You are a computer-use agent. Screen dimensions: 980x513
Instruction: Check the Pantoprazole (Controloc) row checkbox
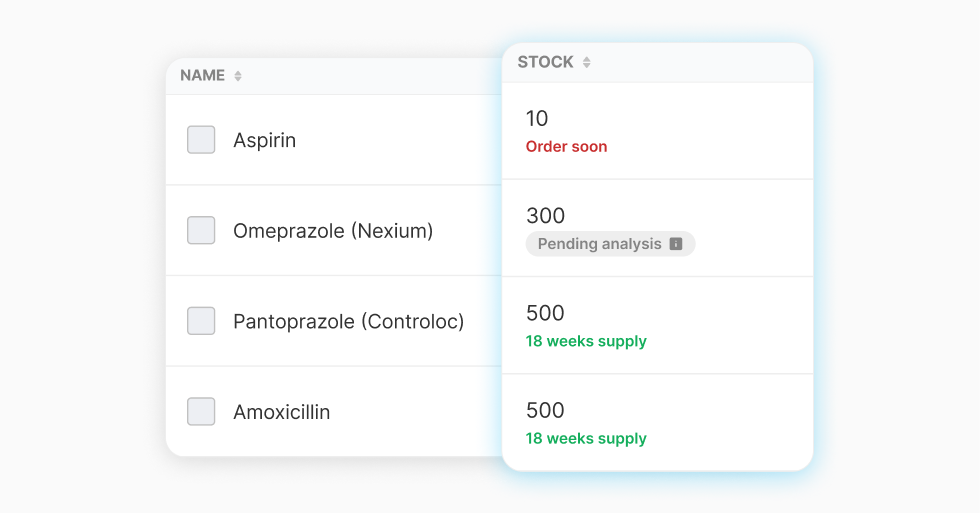coord(201,321)
